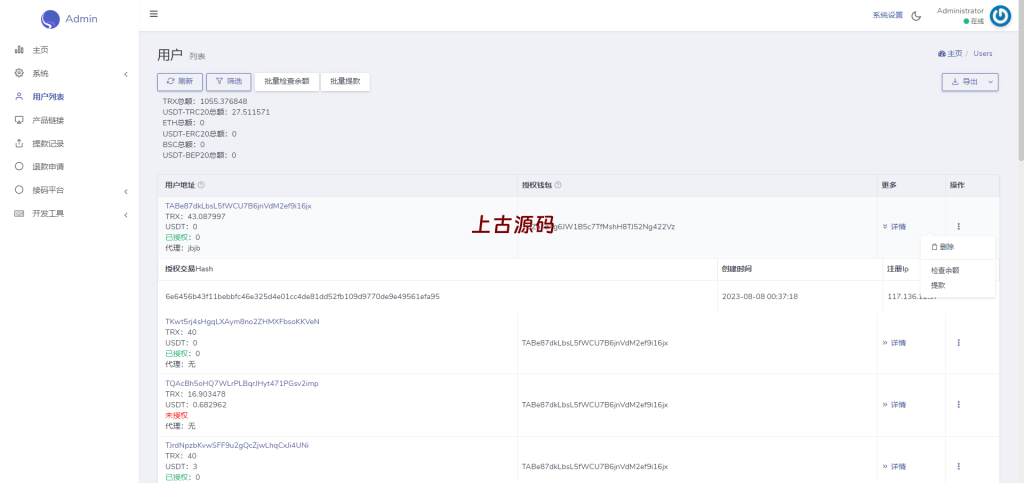
Task: Expand 详情 for TKwt5rj4sHgqLXAym8no2ZHMXFbsoKKVeN row
Action: pos(894,343)
